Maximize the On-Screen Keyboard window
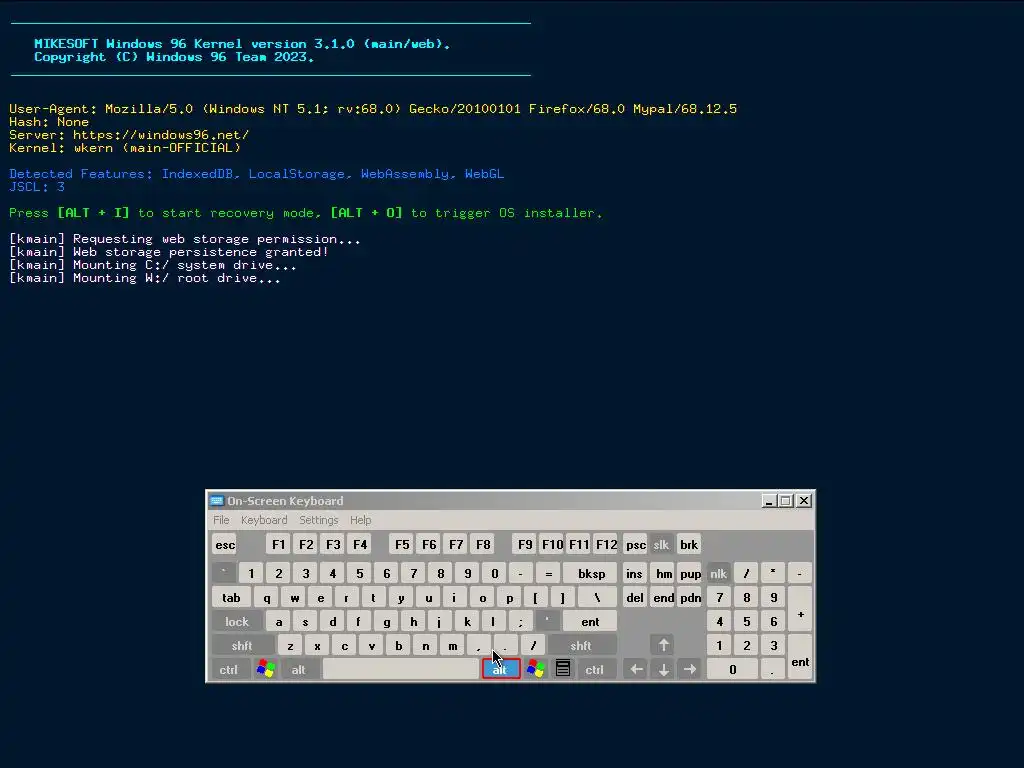Screen dimensions: 1024x768 click(x=786, y=501)
